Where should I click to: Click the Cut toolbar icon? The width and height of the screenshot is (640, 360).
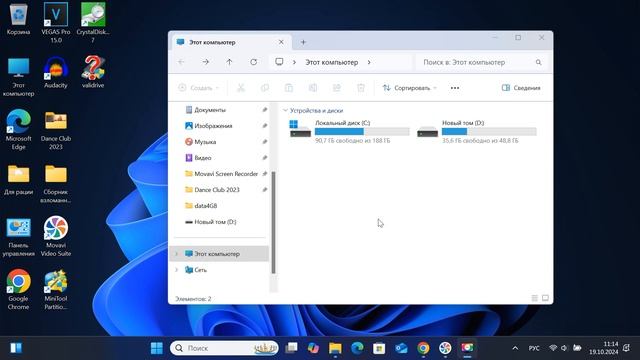pyautogui.click(x=241, y=88)
